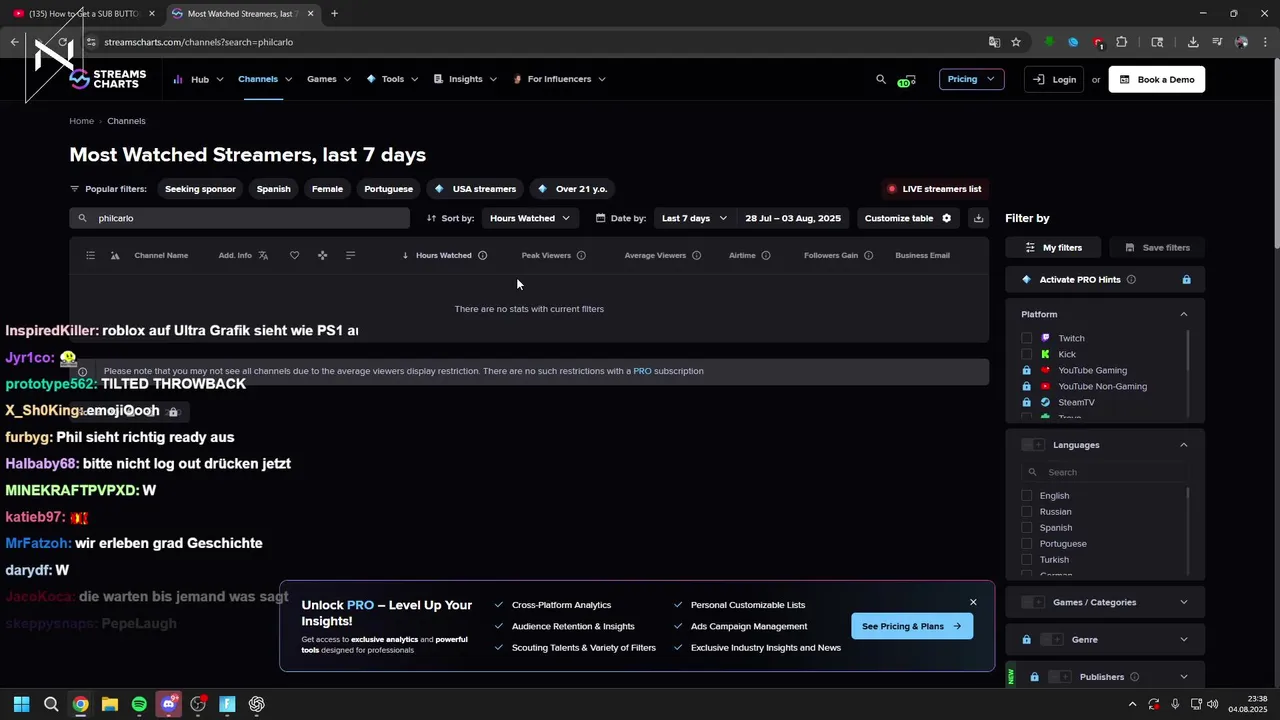The height and width of the screenshot is (720, 1280).
Task: Open the Games menu
Action: (x=329, y=79)
